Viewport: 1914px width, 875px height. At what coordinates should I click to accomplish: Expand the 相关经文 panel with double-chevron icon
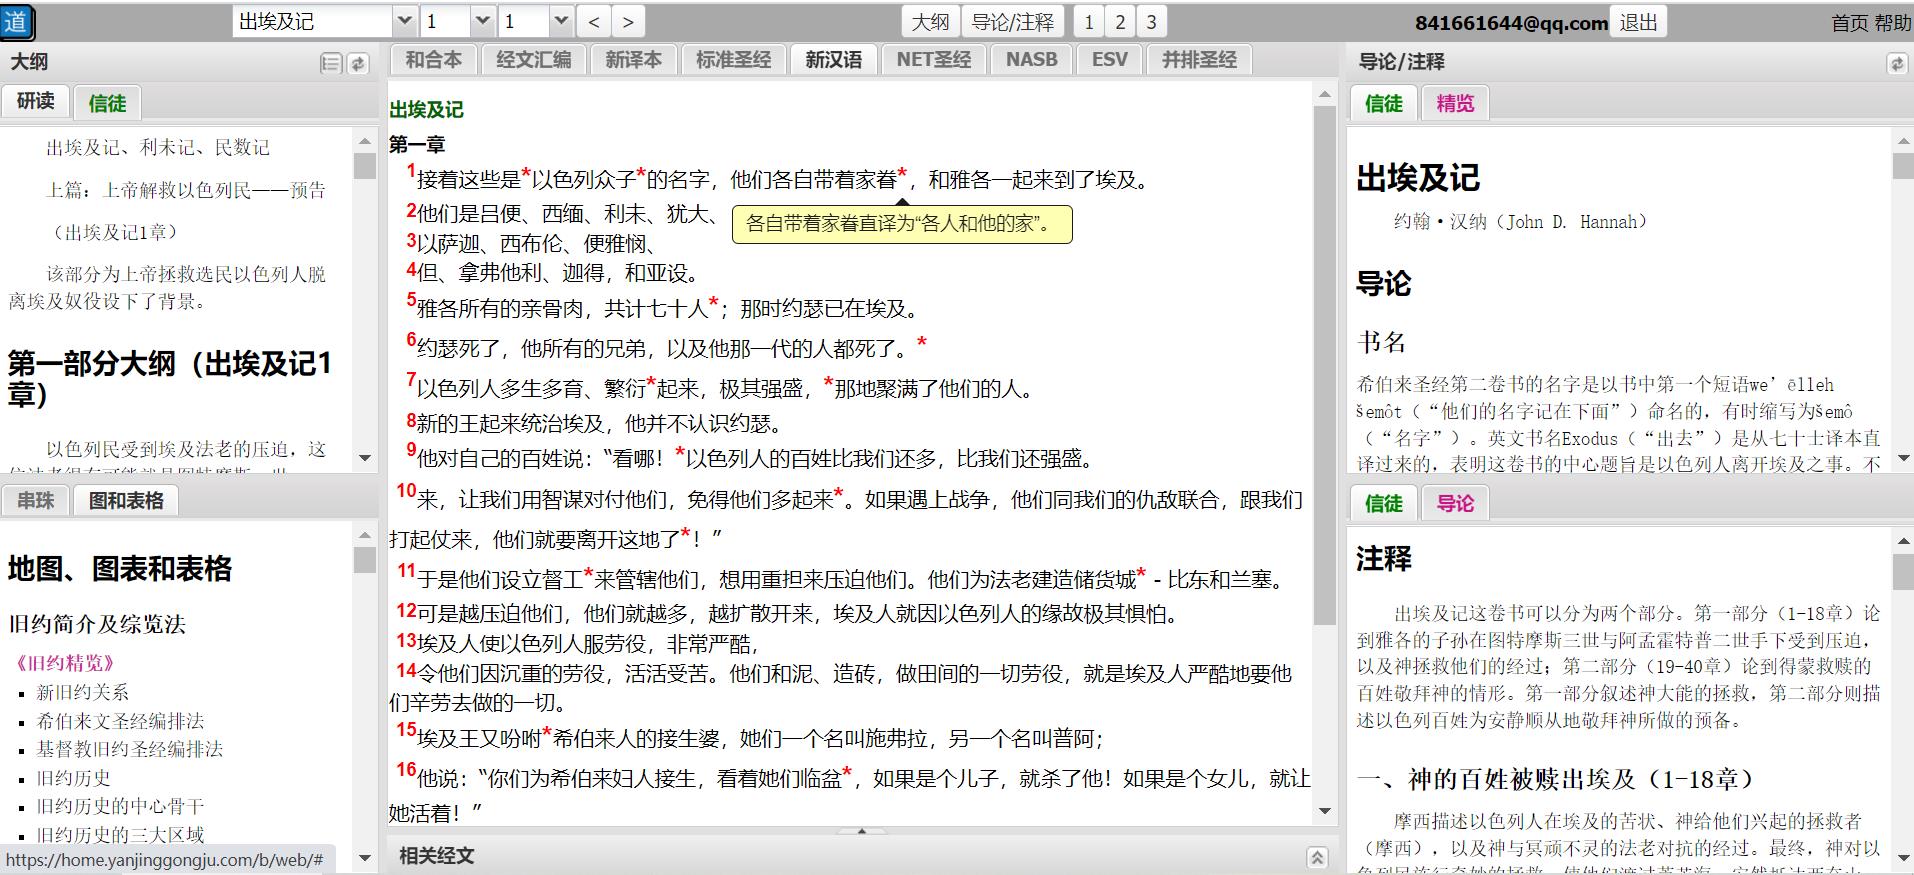point(1317,857)
